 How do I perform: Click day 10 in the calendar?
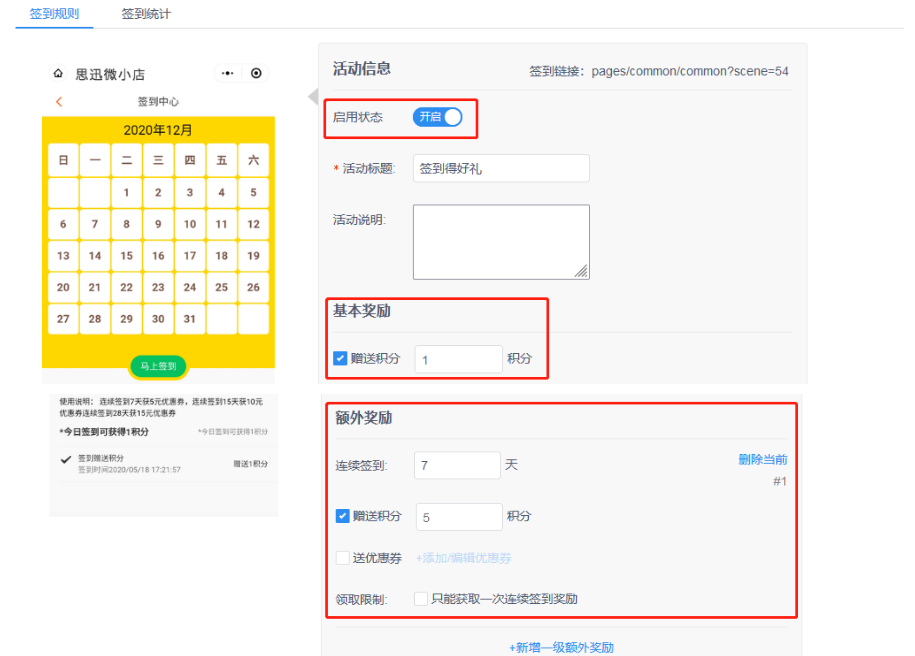tap(190, 224)
